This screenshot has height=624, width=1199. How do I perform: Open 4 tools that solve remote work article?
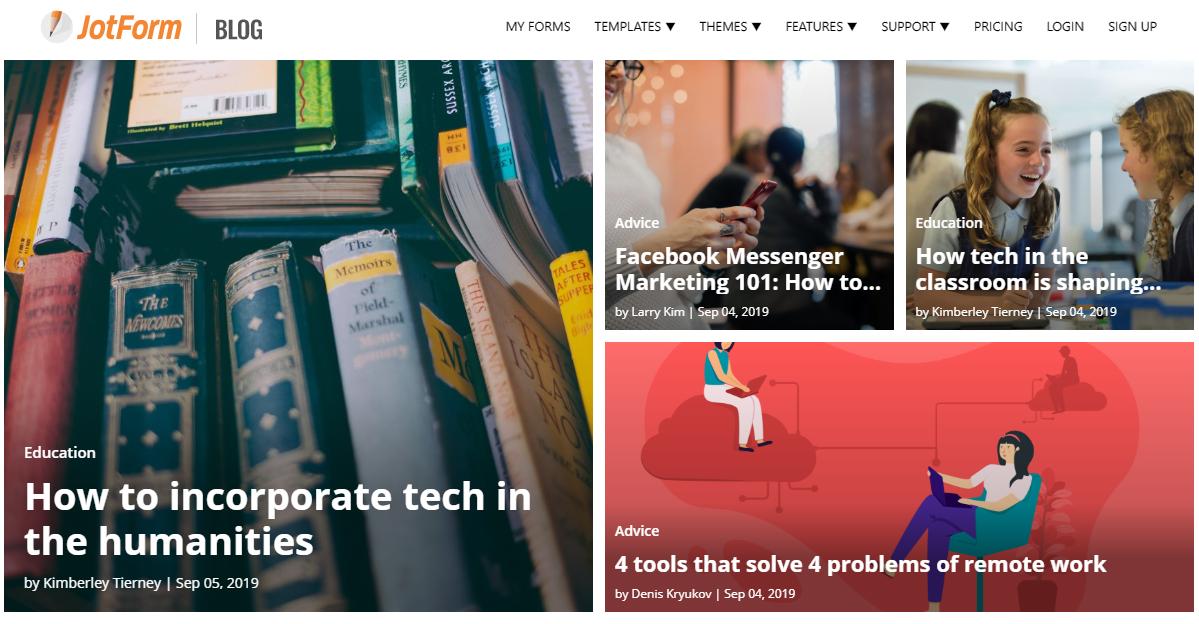(x=860, y=564)
